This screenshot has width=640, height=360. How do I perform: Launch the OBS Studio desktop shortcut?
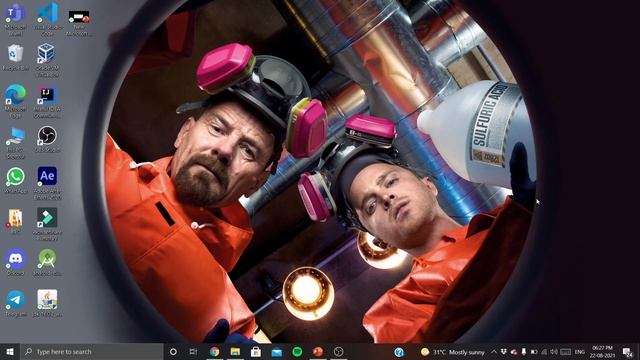47,139
